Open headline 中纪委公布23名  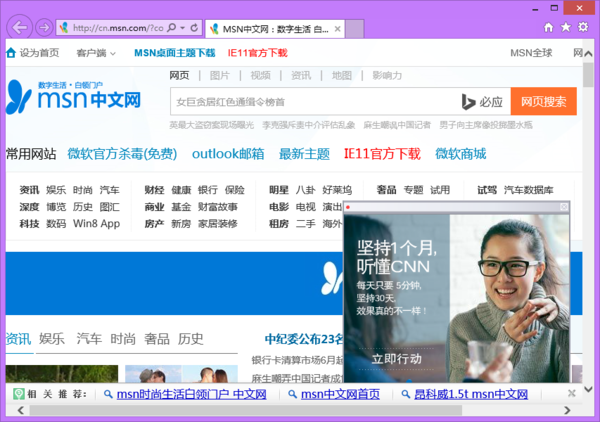[304, 339]
